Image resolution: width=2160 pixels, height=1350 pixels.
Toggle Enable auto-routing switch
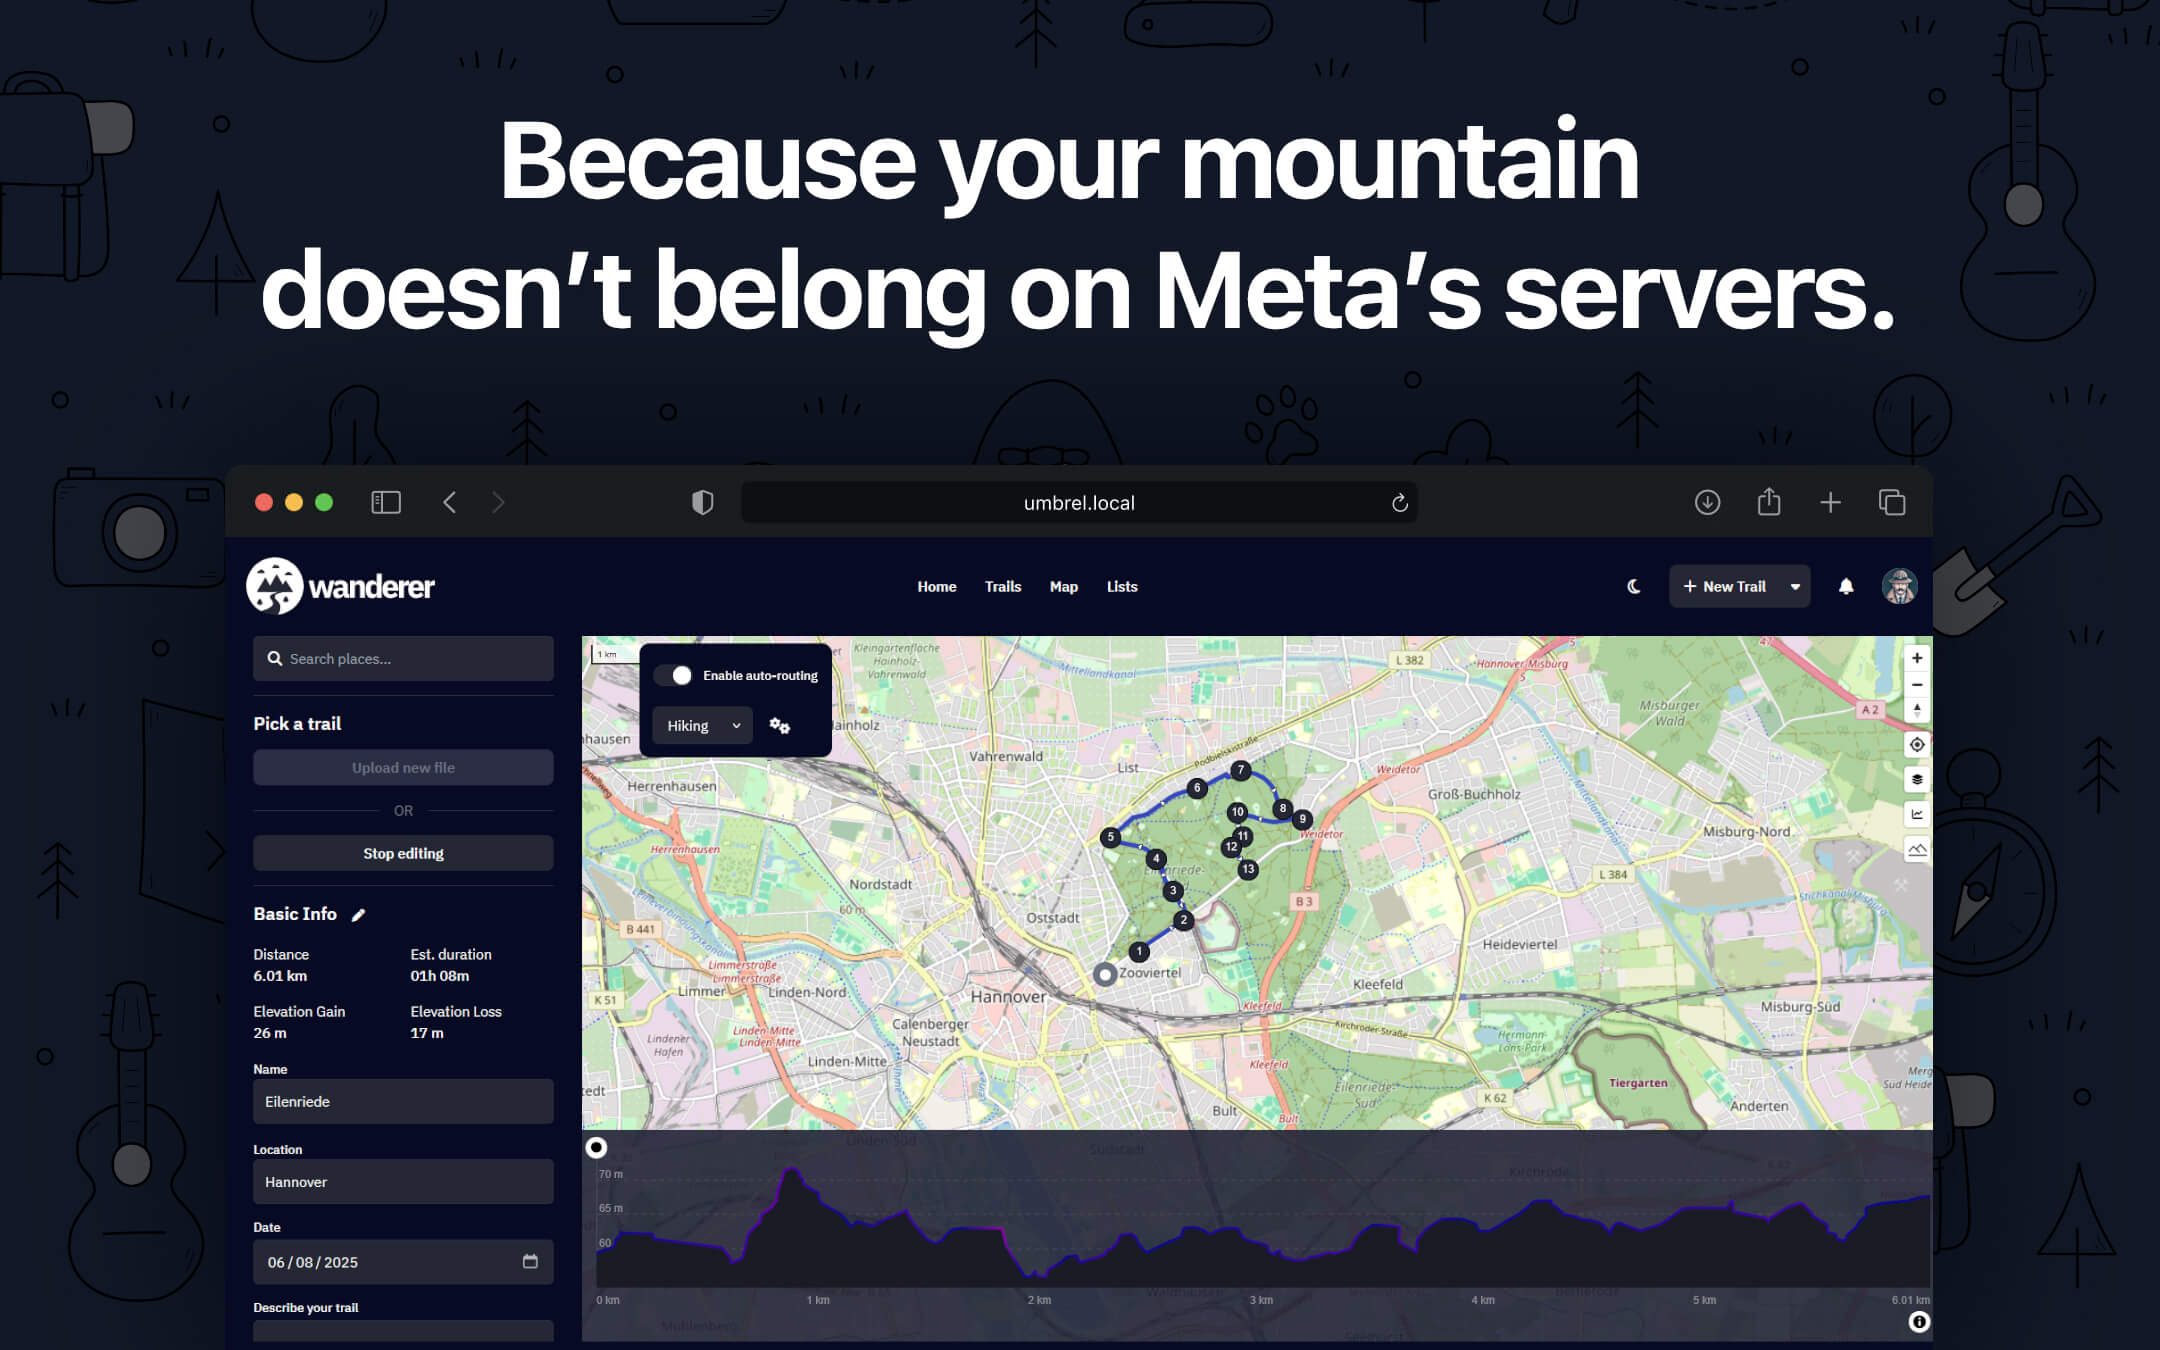[675, 676]
